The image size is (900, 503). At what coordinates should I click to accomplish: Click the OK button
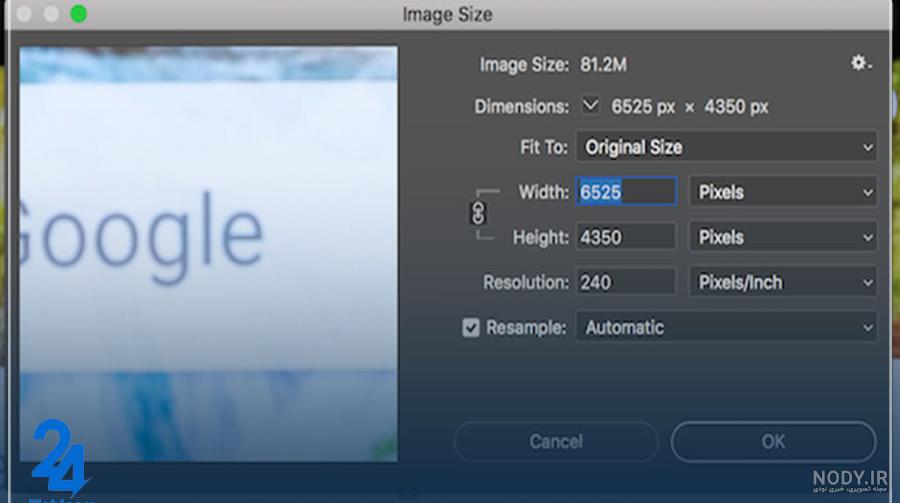773,442
